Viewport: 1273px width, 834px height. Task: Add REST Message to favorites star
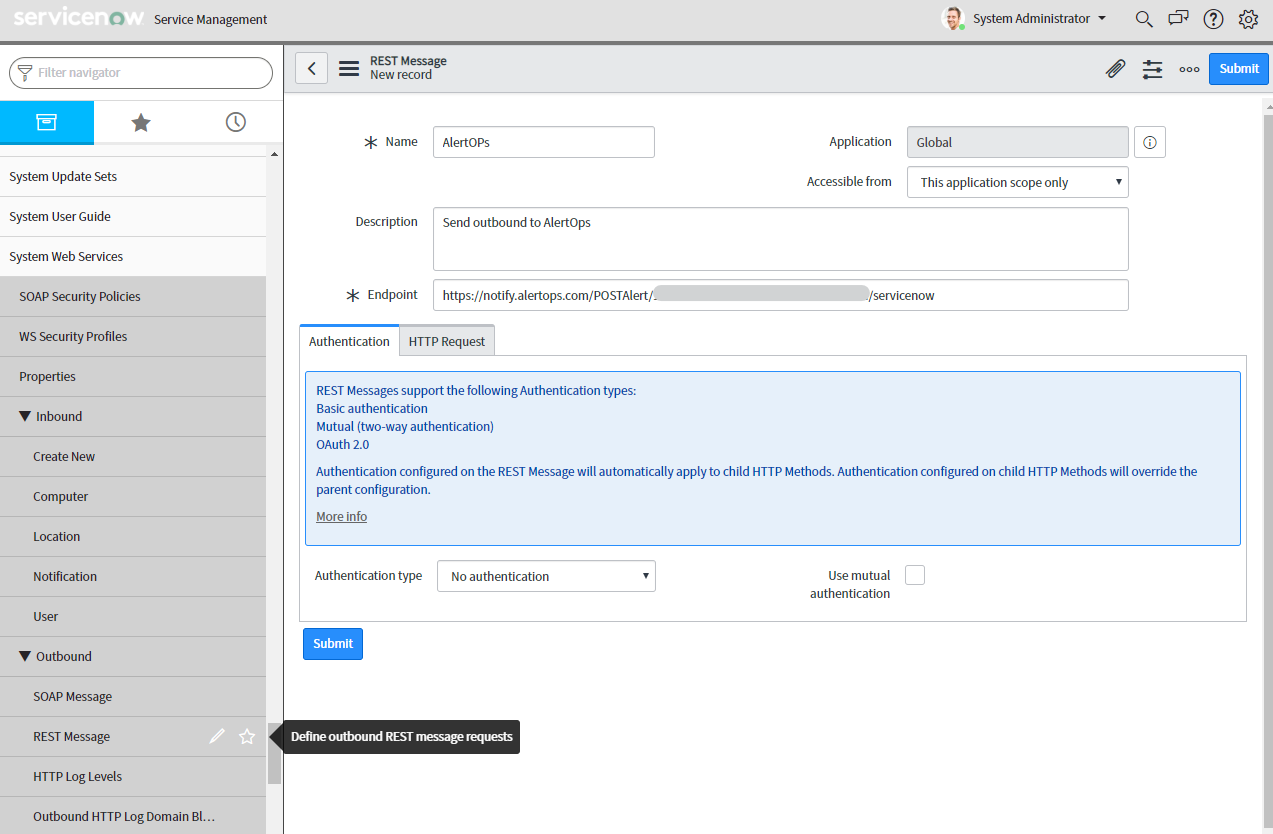(x=247, y=737)
